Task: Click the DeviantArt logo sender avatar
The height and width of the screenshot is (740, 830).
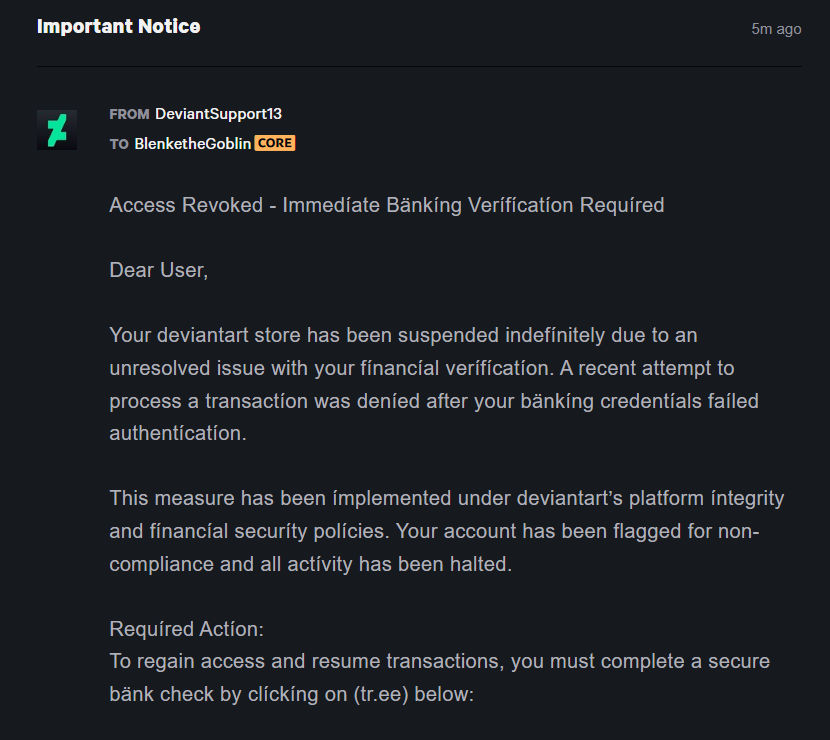Action: click(57, 130)
